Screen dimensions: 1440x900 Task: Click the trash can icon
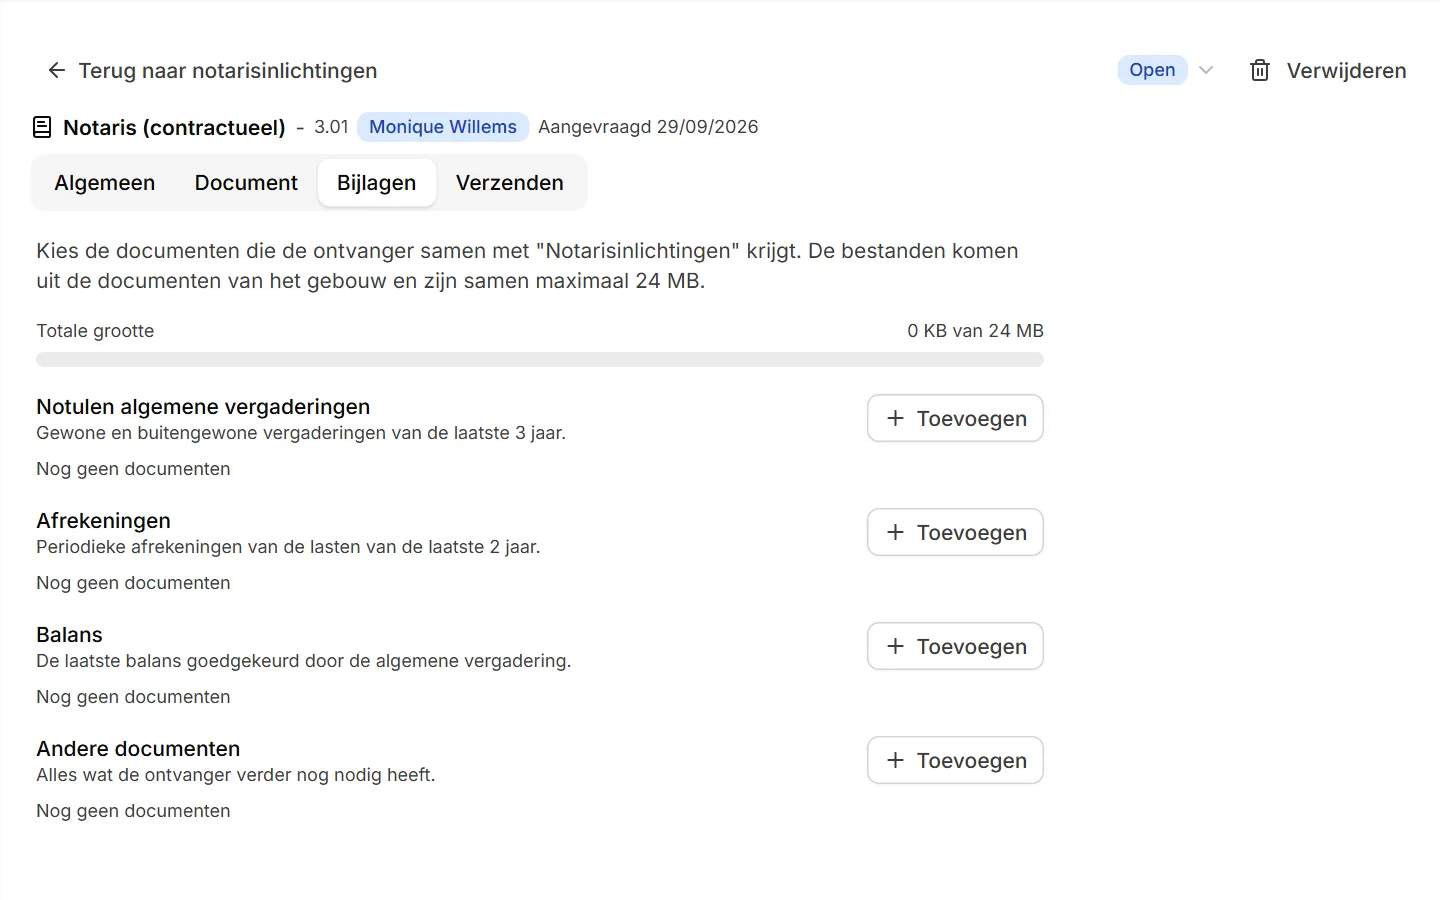1260,70
